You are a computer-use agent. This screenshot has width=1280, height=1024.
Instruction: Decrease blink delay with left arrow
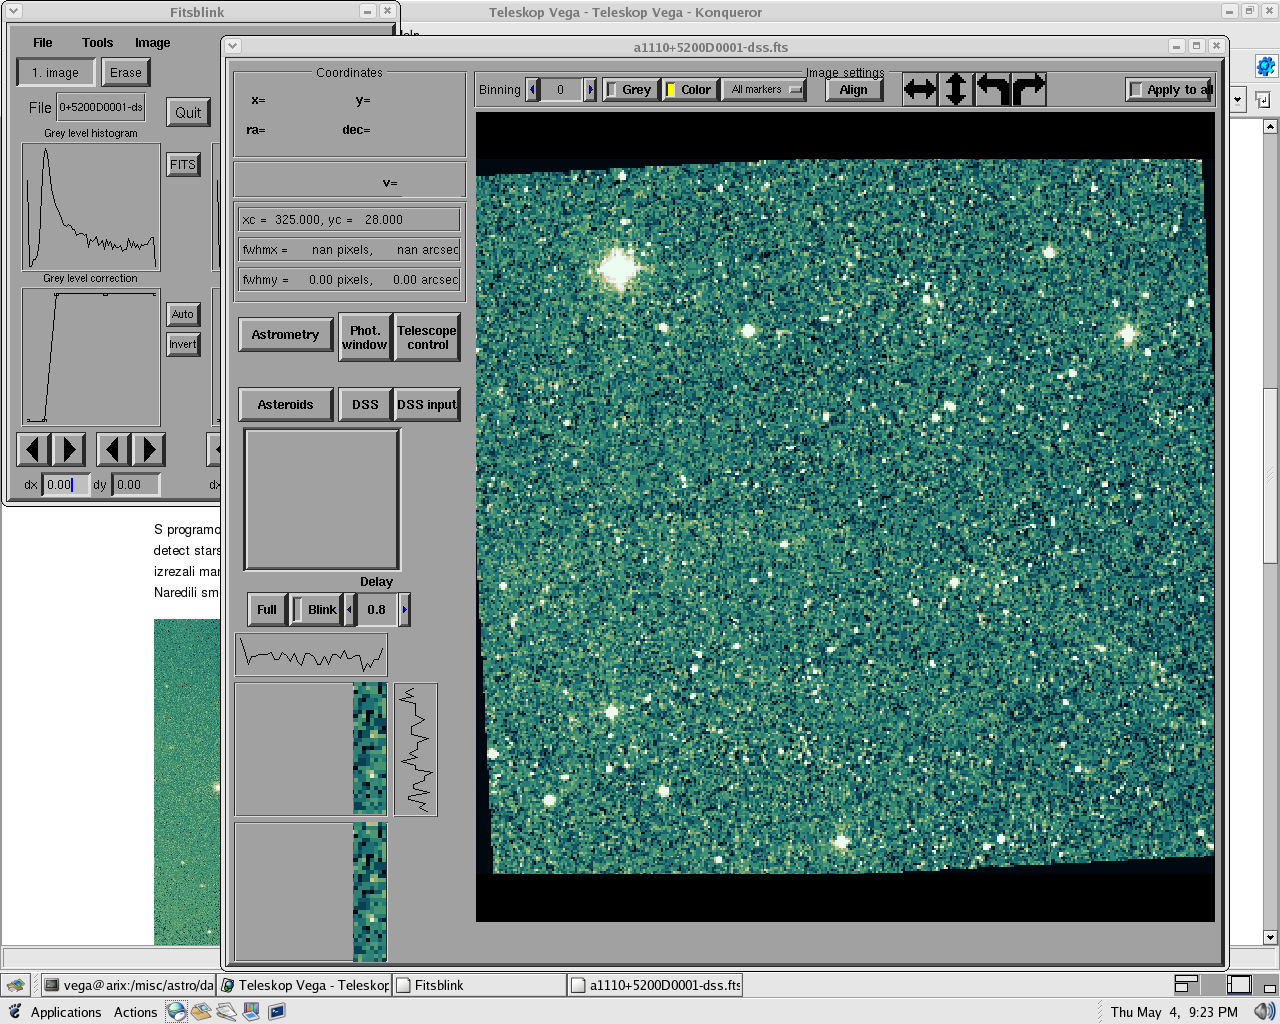(349, 609)
